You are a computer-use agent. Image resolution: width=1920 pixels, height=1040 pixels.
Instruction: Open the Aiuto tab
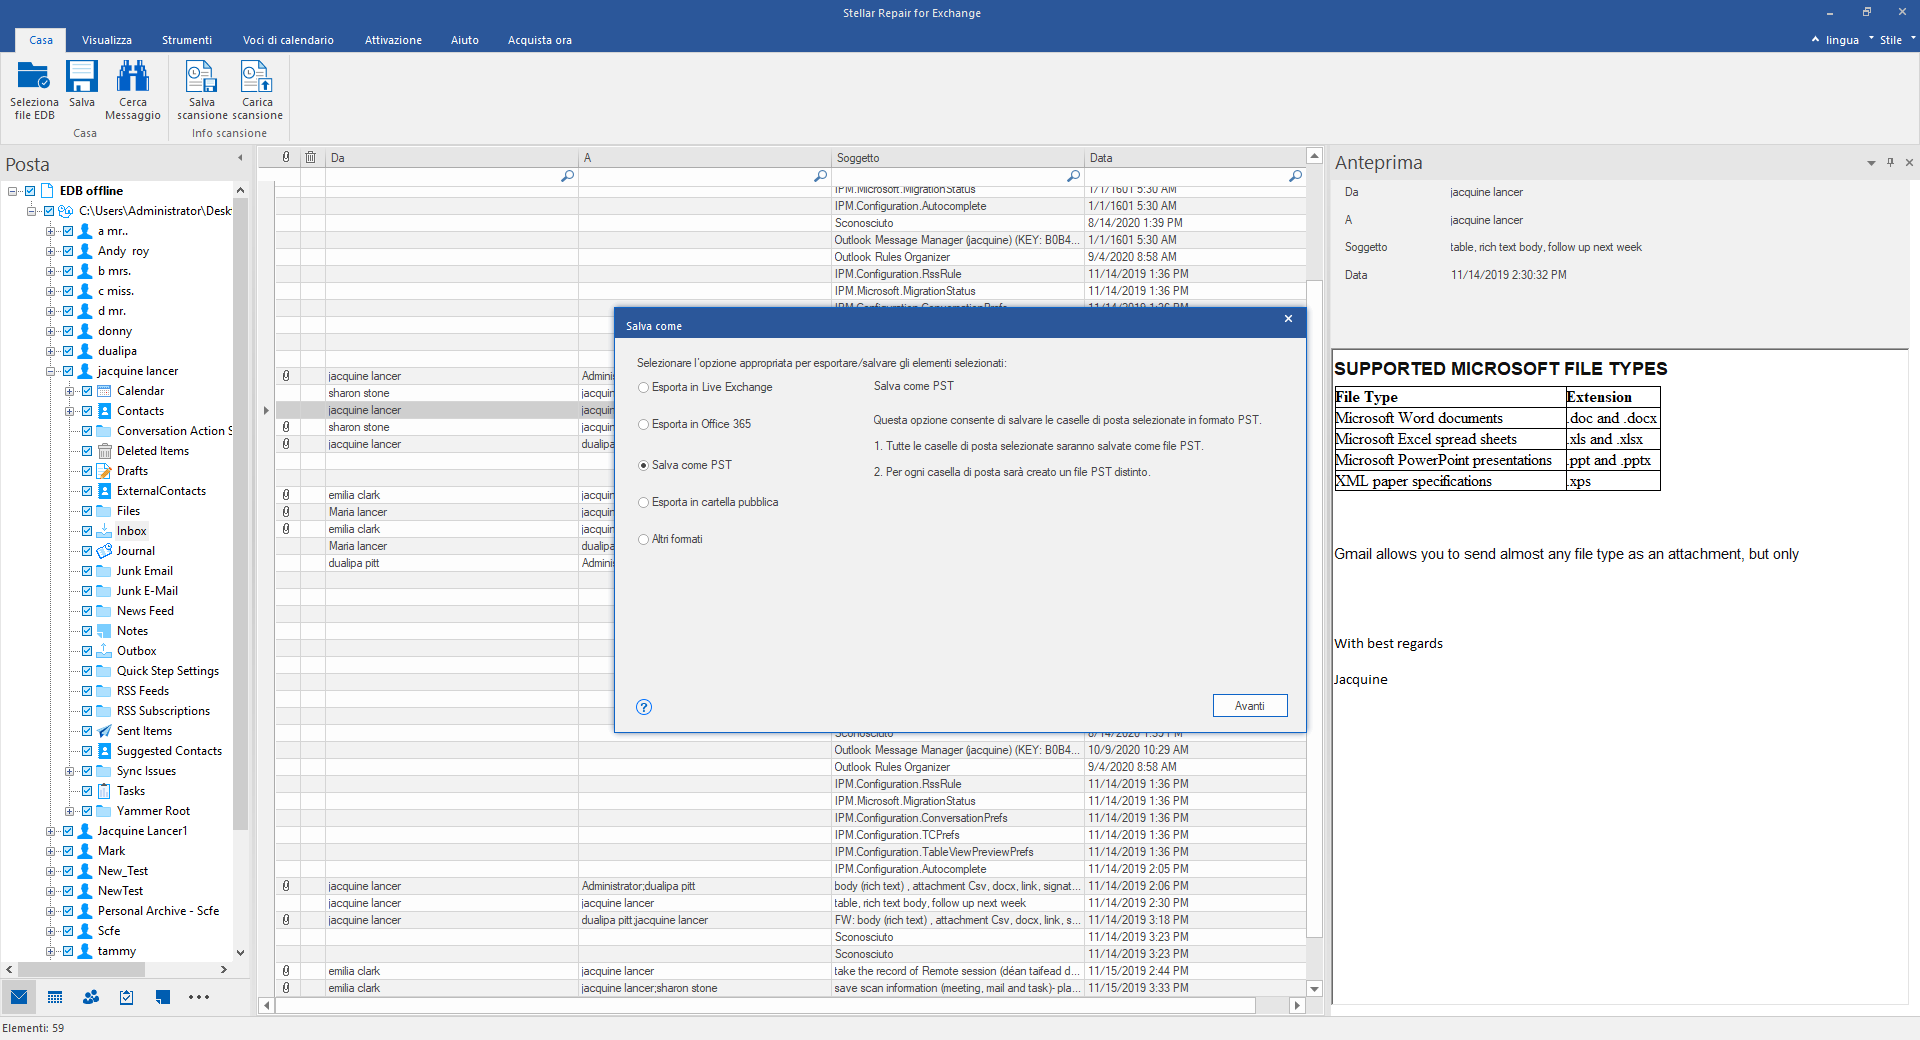click(x=465, y=40)
